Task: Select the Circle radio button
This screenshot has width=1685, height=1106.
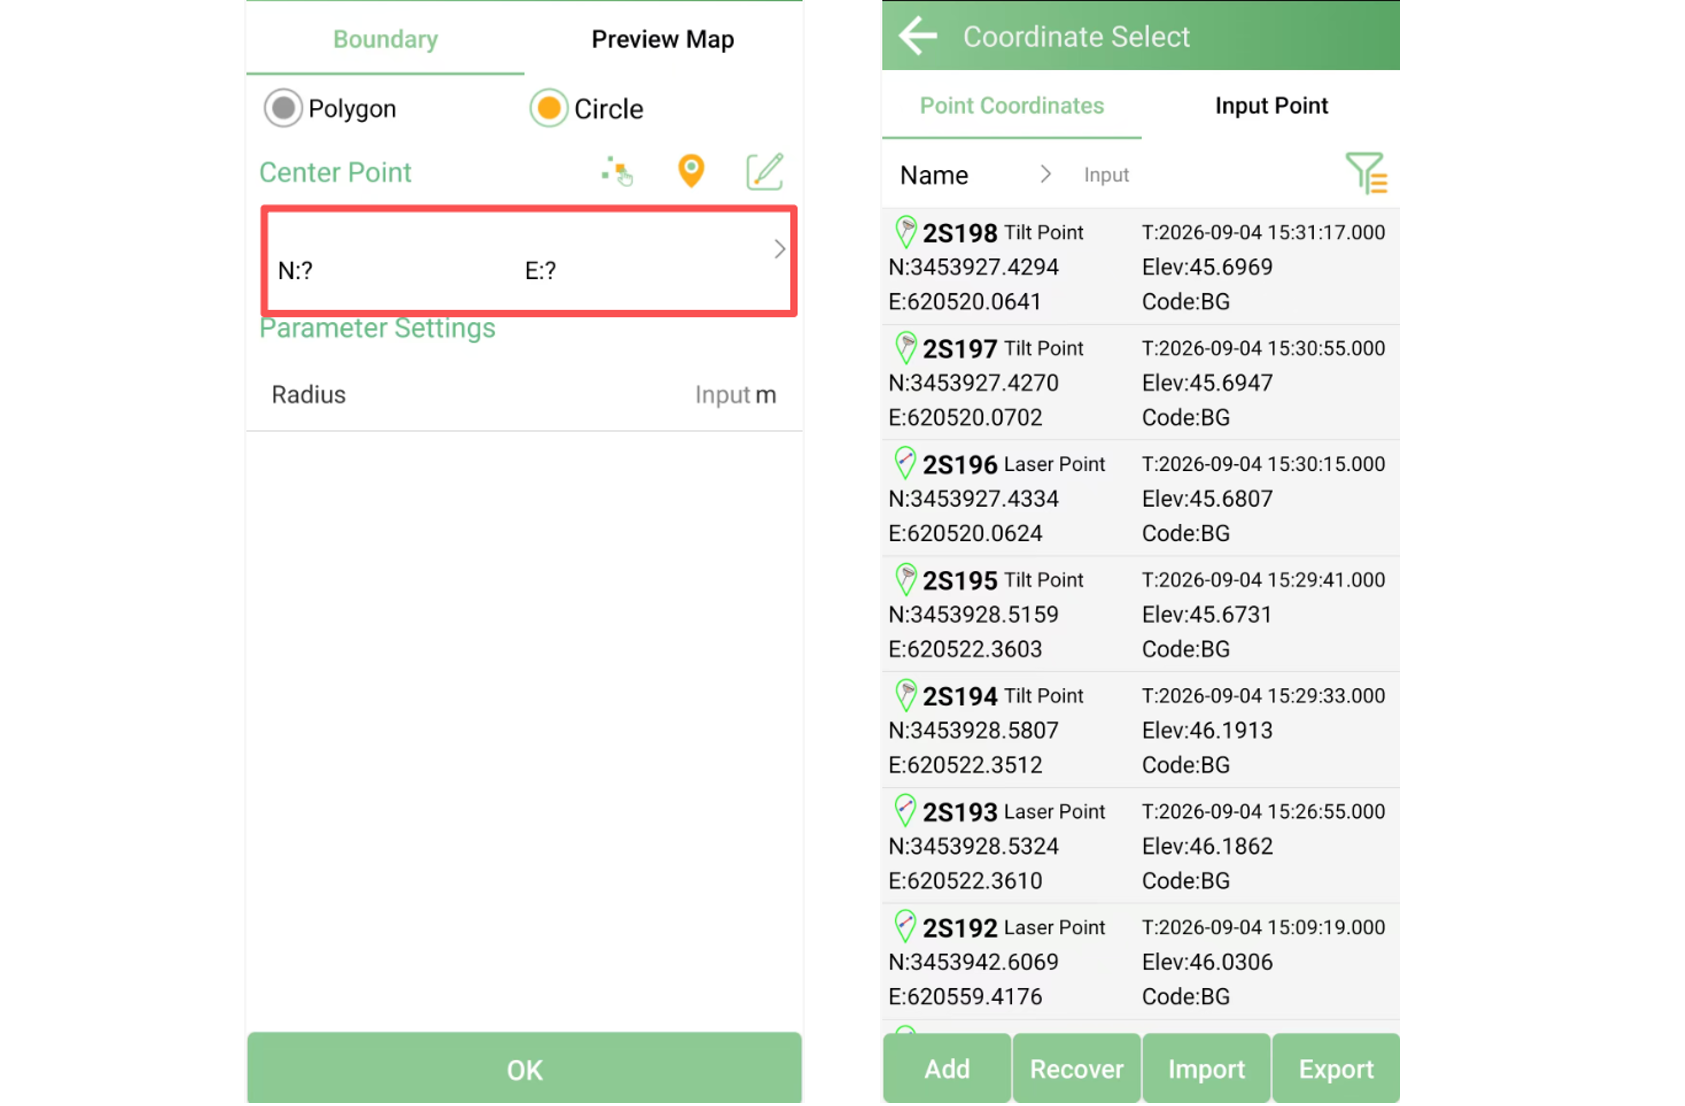Action: [548, 108]
